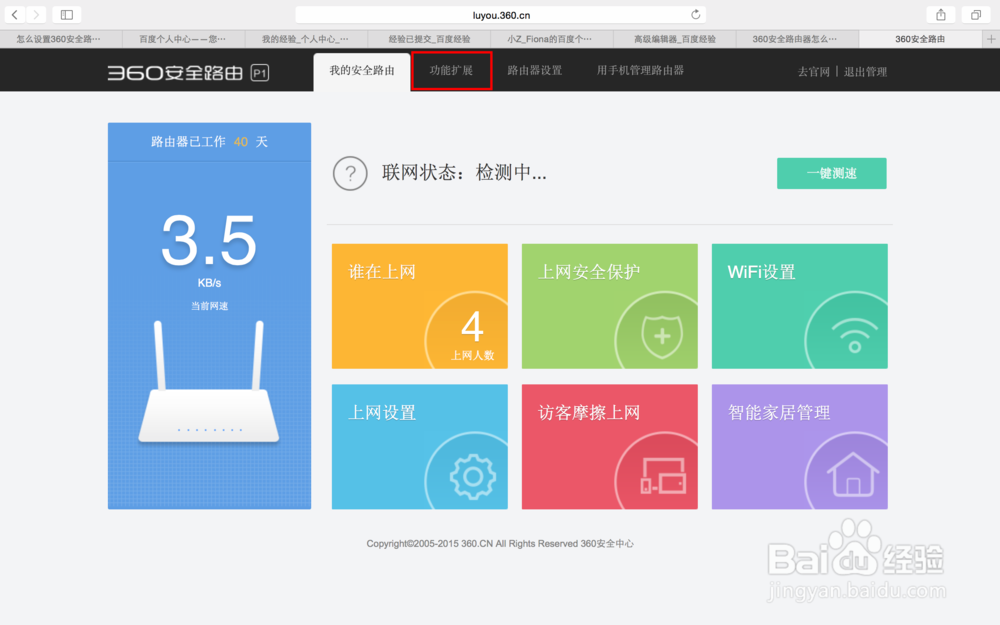Click 路由器已工作 40 天 header
The image size is (1000, 625).
pos(209,142)
